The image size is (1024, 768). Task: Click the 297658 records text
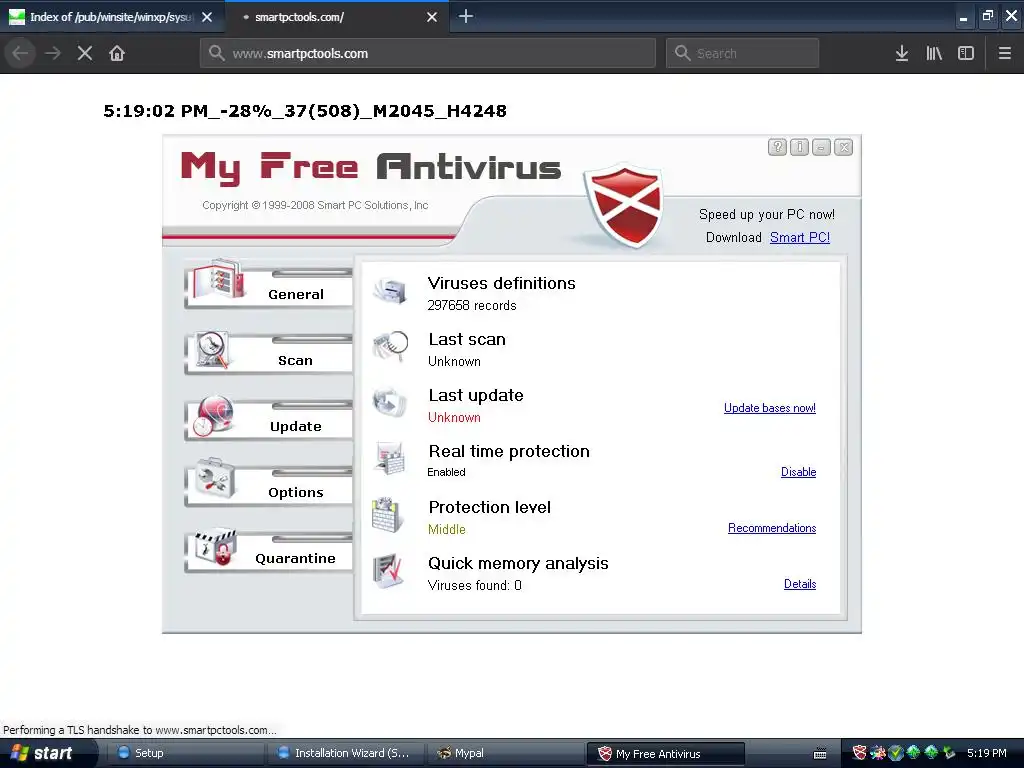click(x=472, y=305)
